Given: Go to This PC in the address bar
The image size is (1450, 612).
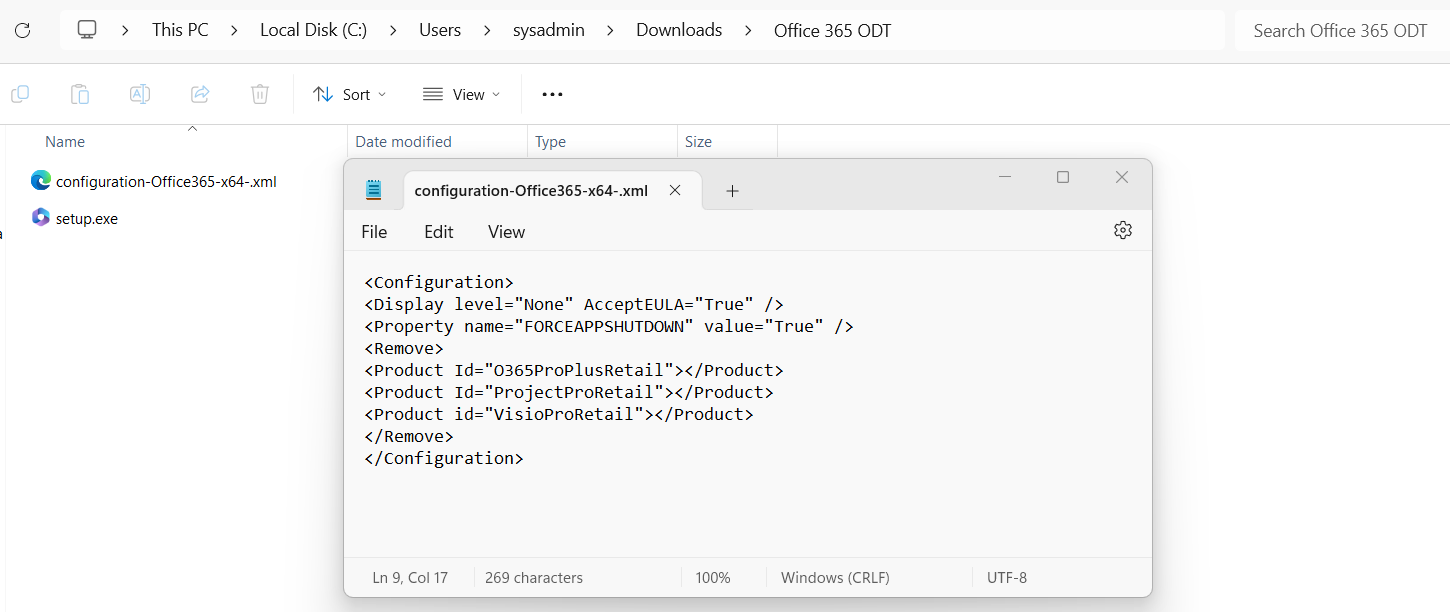Looking at the screenshot, I should (x=179, y=29).
